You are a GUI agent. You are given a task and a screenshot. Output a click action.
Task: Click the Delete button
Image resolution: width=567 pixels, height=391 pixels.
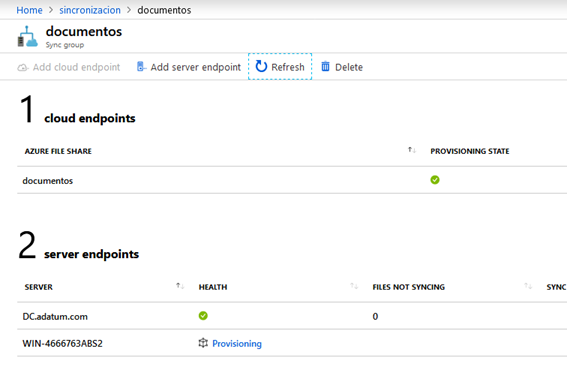click(342, 67)
